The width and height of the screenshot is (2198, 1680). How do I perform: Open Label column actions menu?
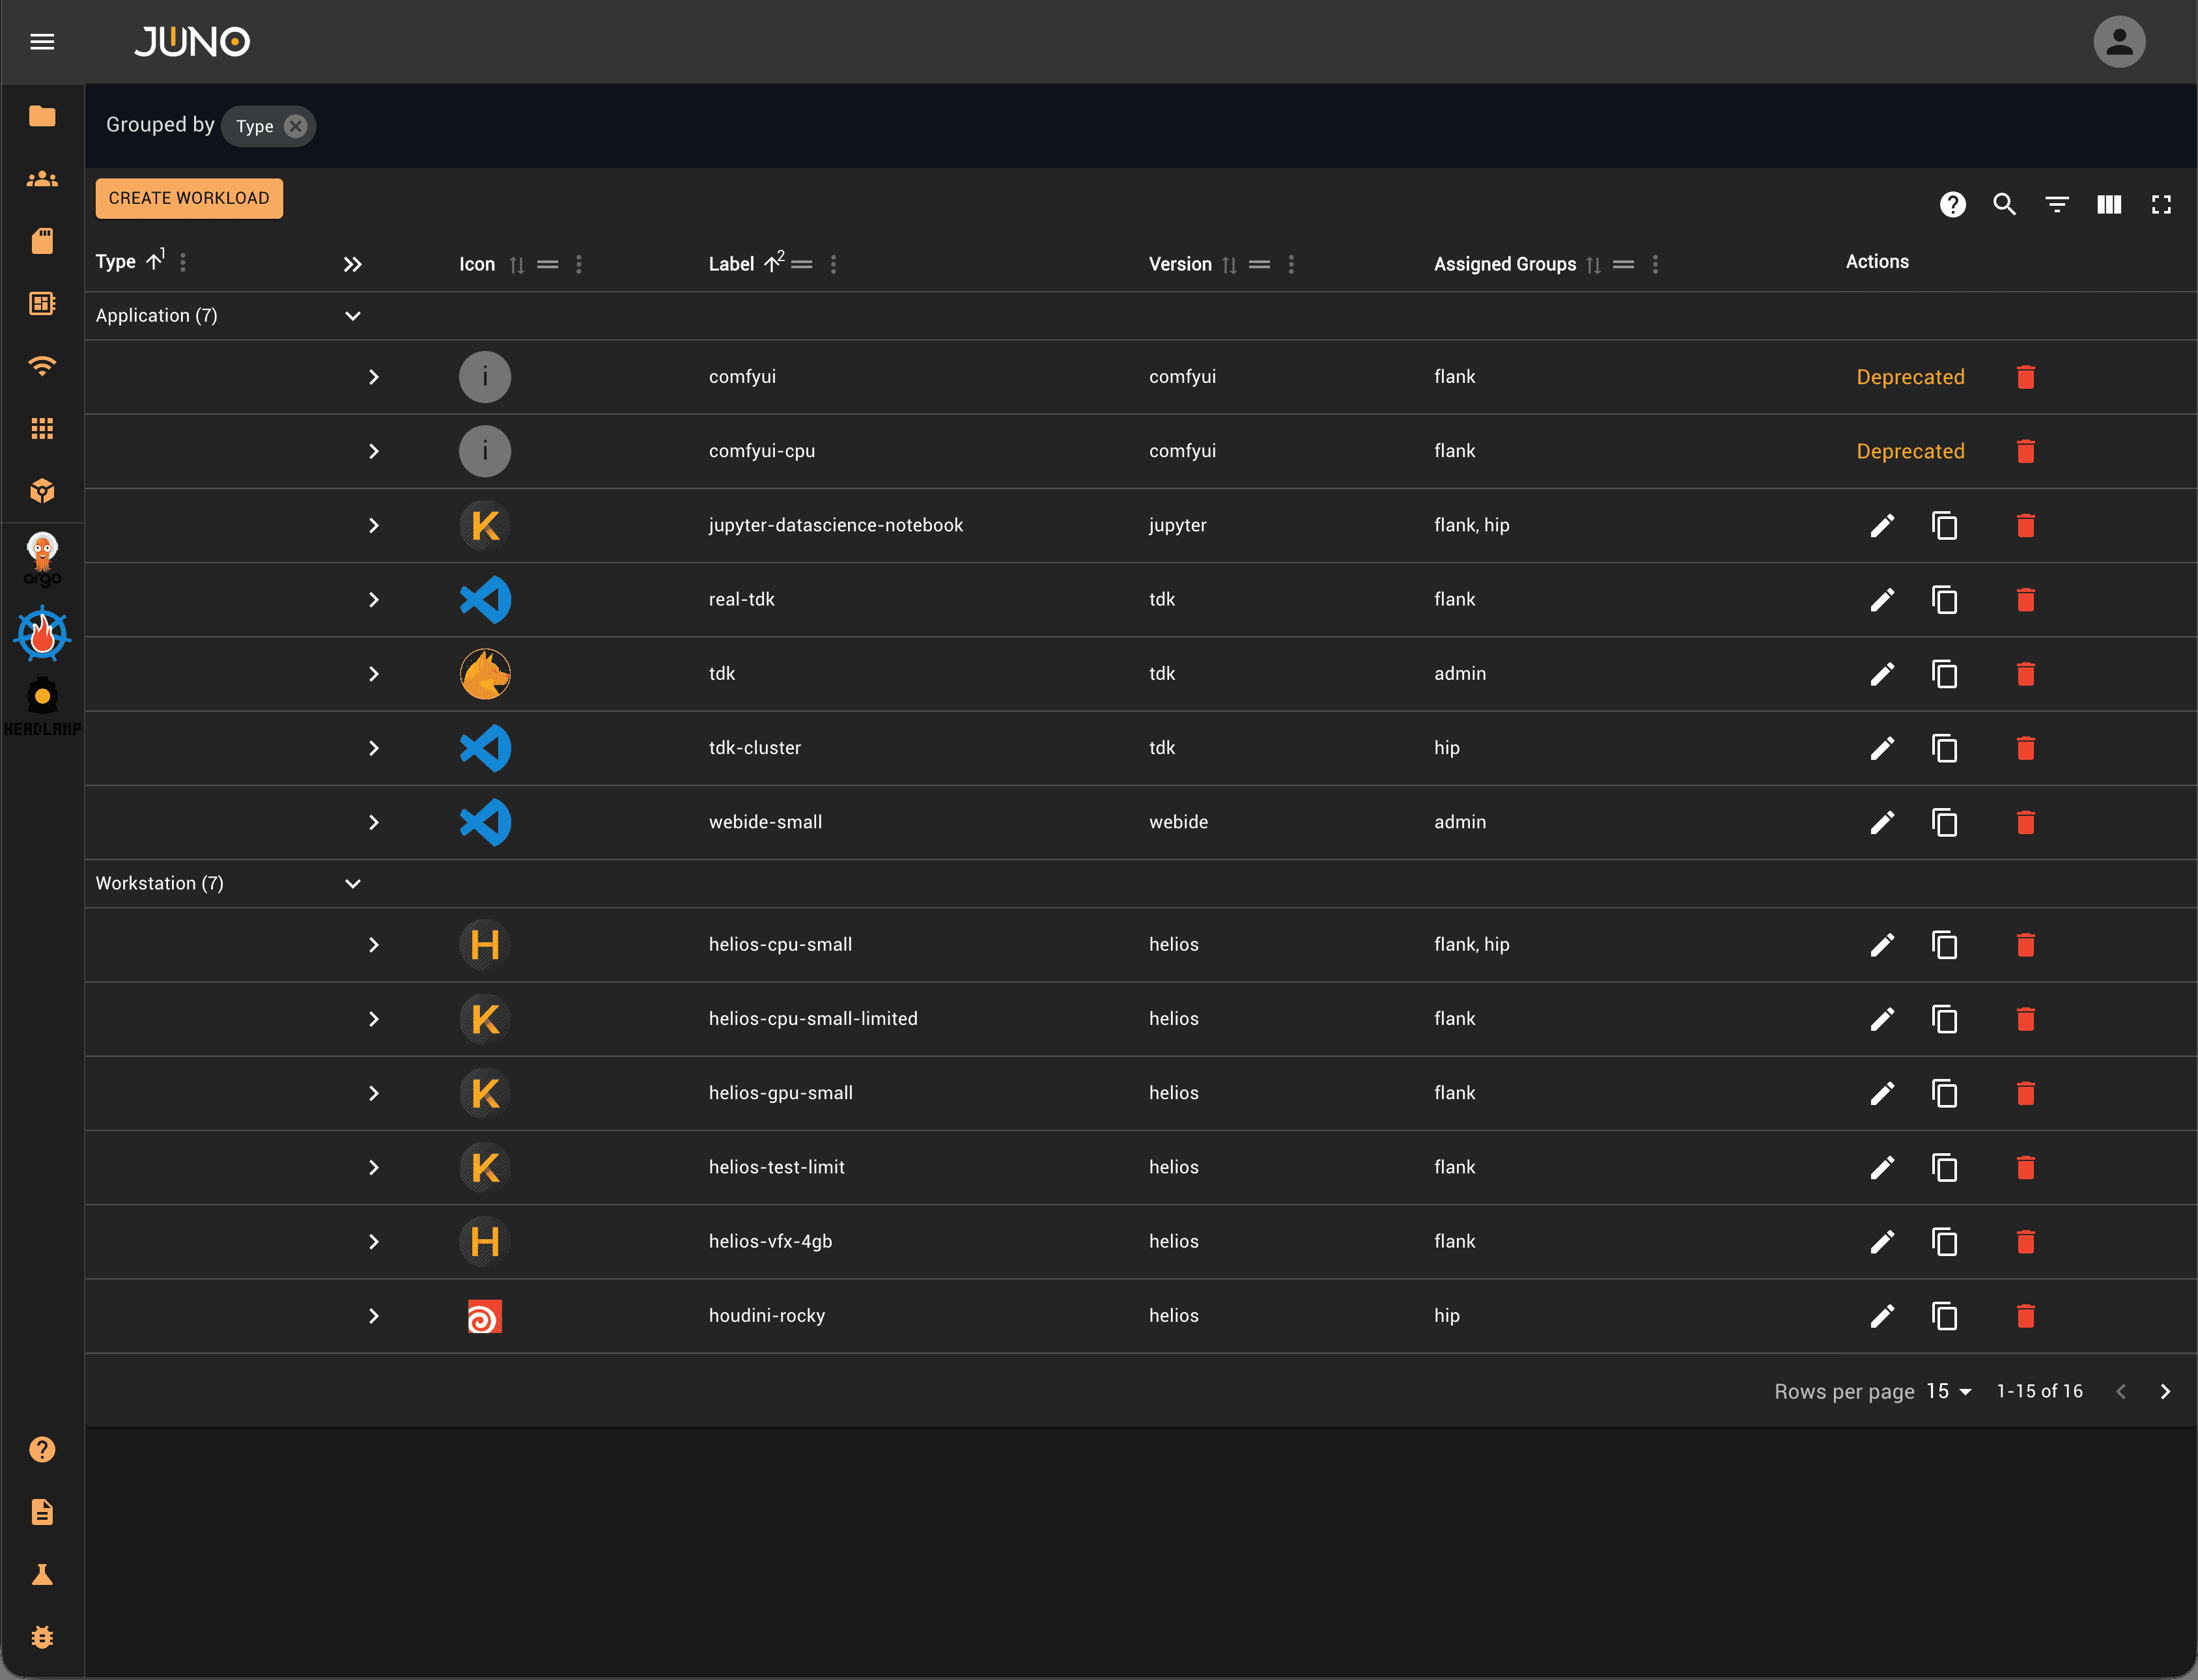[833, 265]
